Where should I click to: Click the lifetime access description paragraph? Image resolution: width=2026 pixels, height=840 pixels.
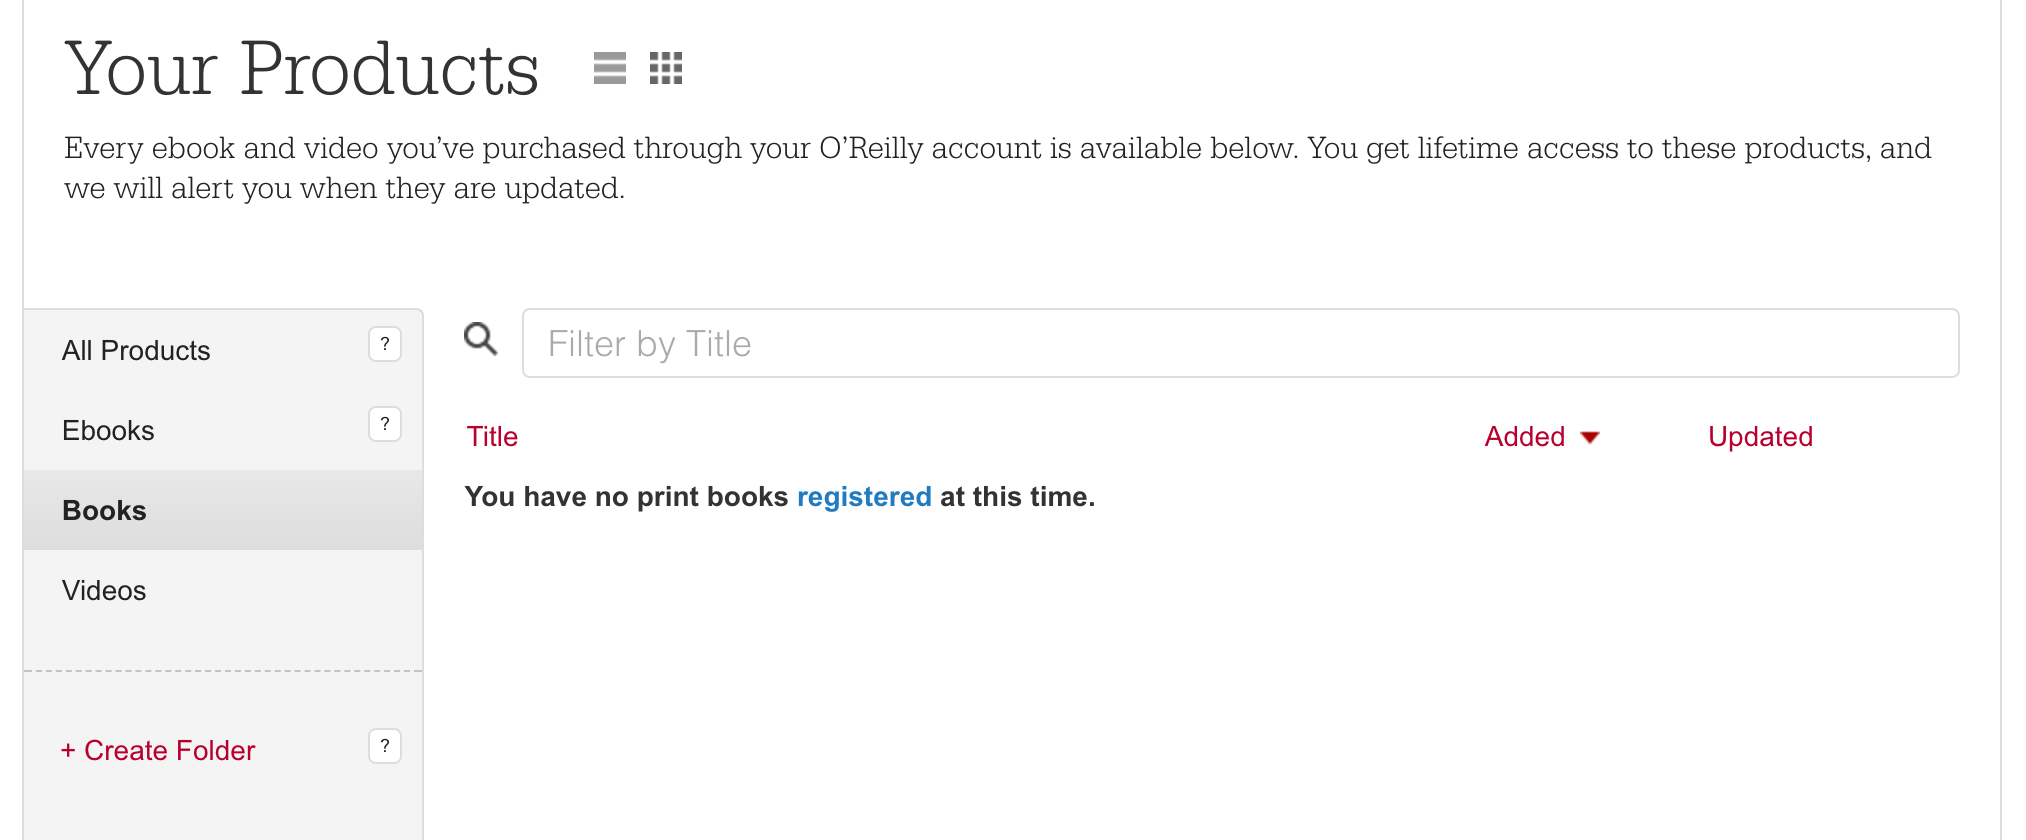tap(997, 168)
